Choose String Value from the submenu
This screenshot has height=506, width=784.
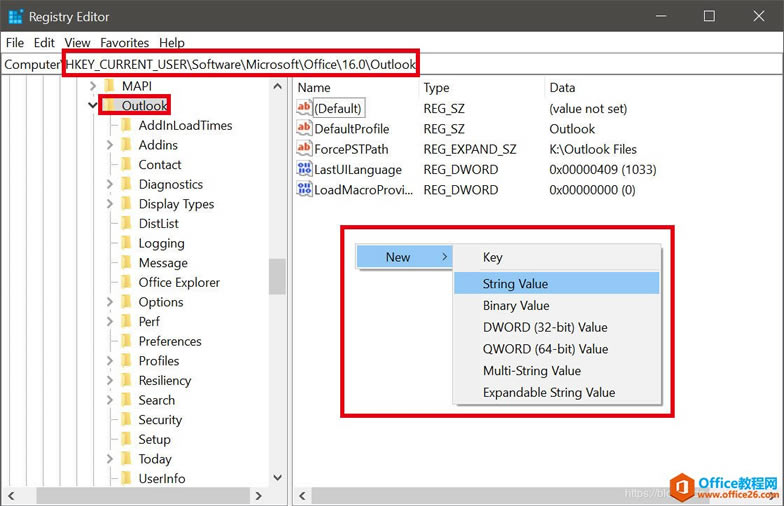click(x=557, y=284)
